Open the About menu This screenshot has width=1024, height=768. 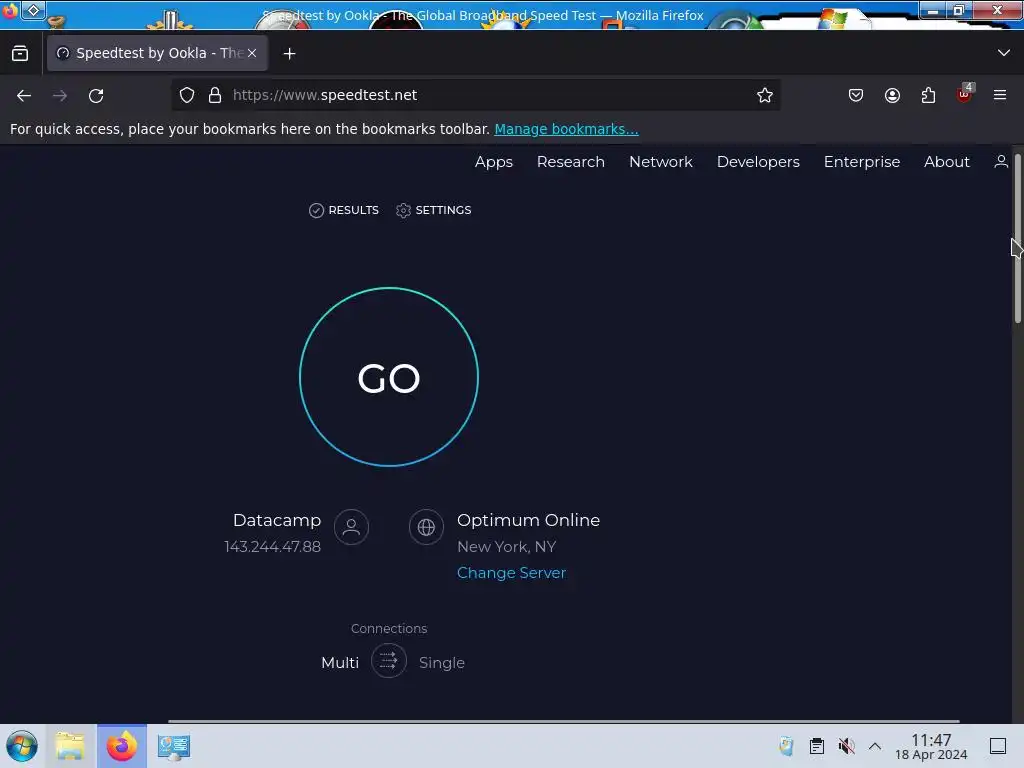pos(947,162)
